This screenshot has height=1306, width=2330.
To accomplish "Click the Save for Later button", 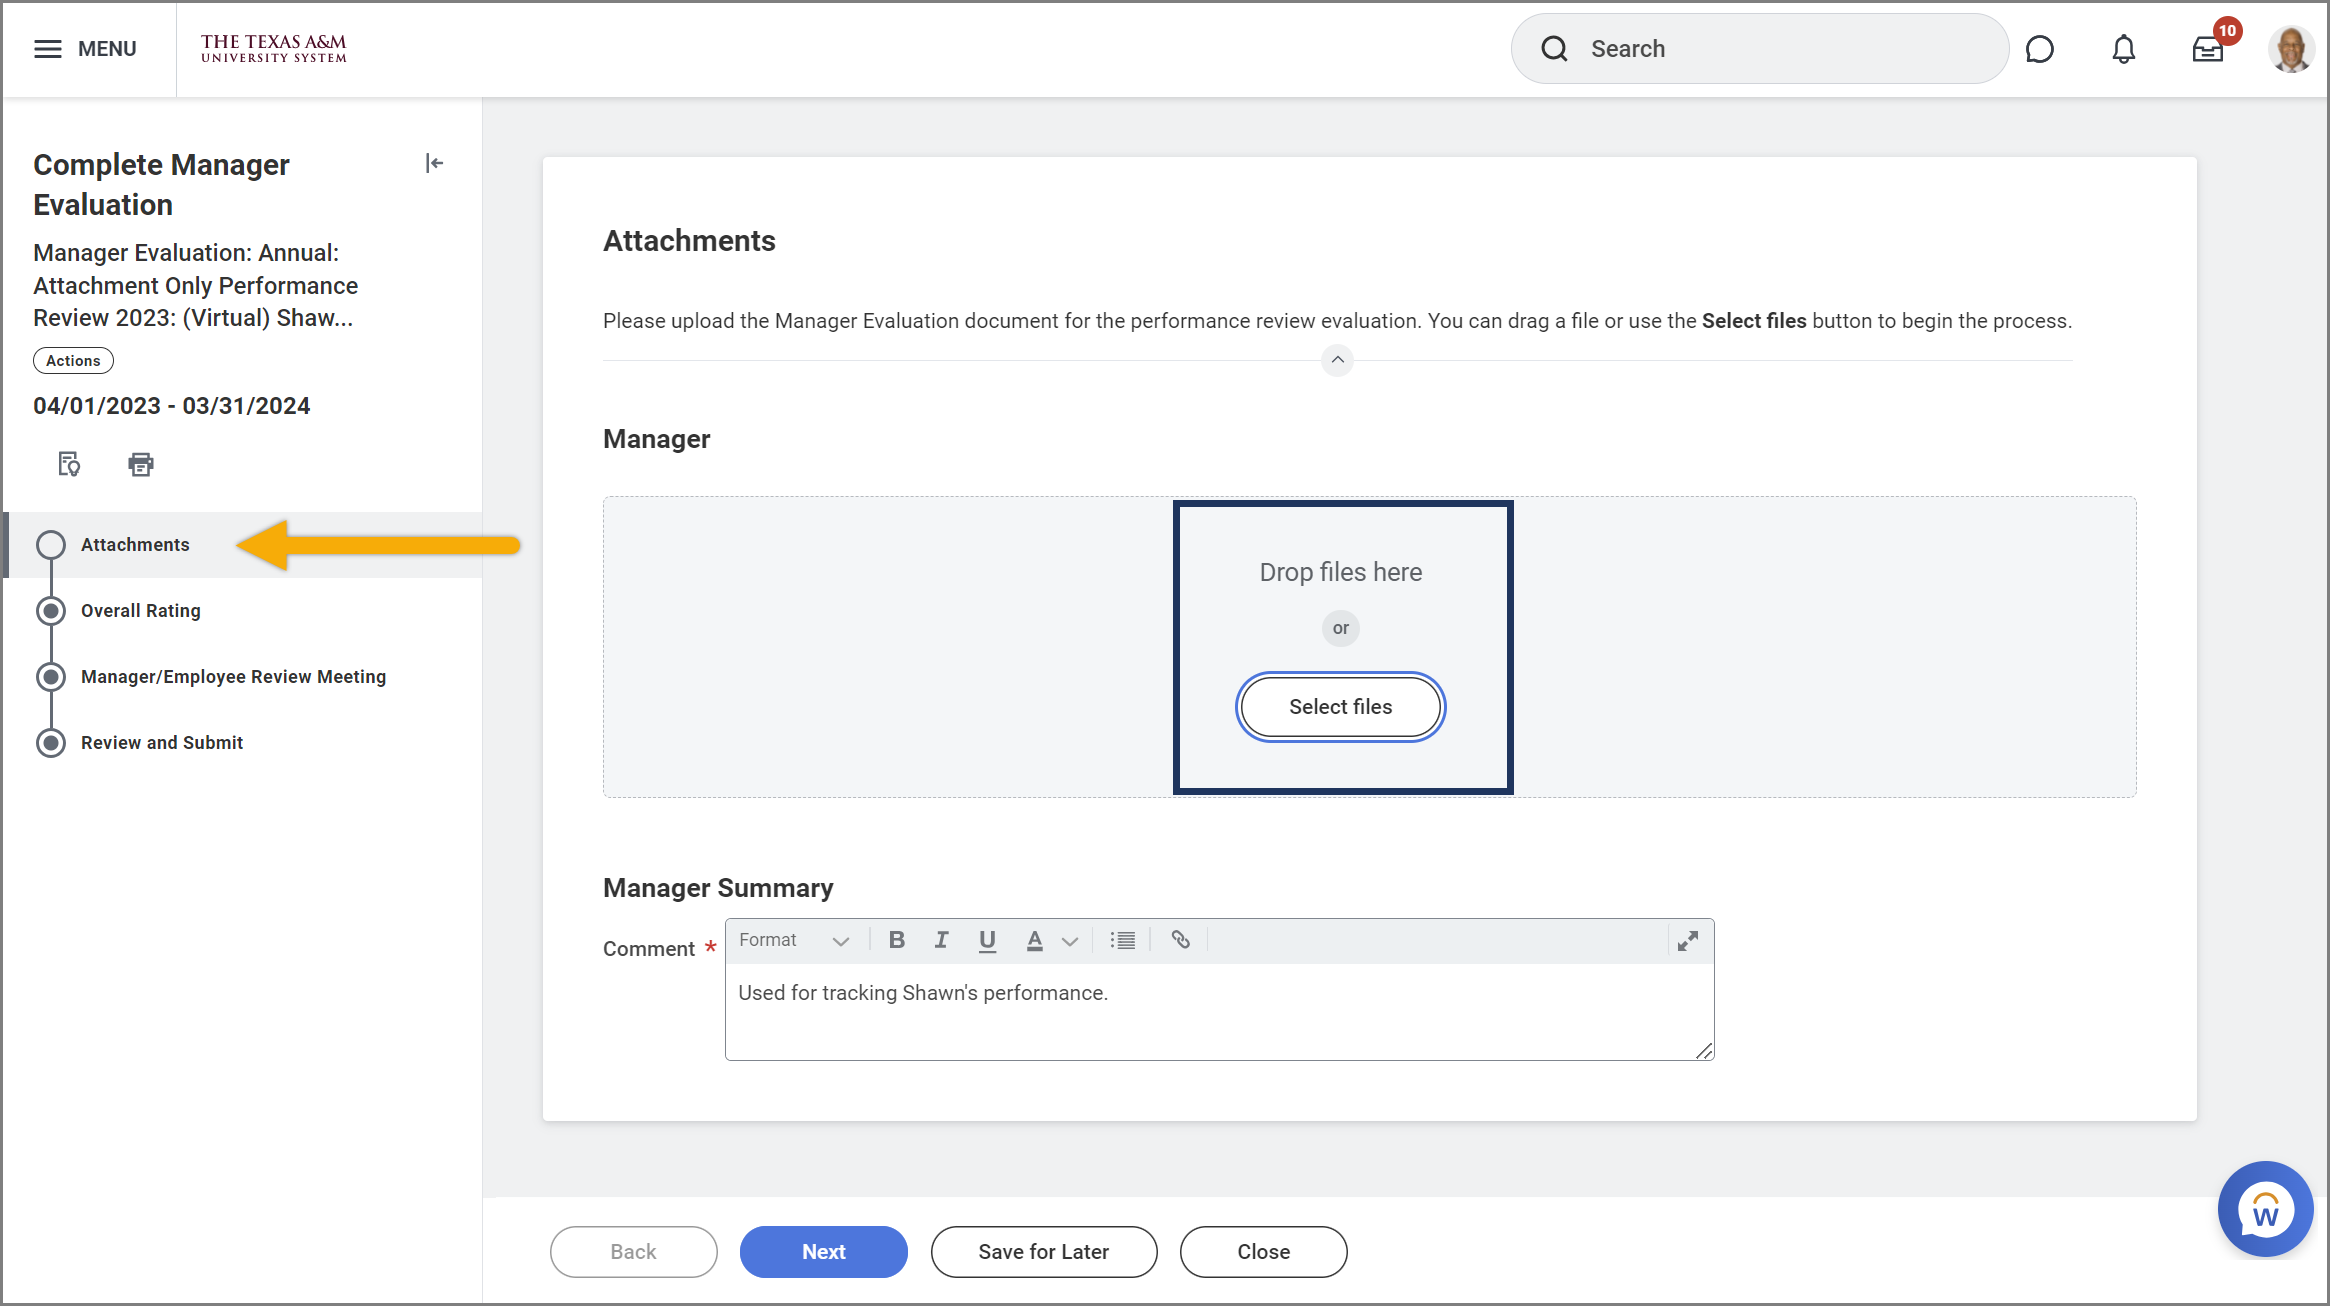I will tap(1043, 1252).
